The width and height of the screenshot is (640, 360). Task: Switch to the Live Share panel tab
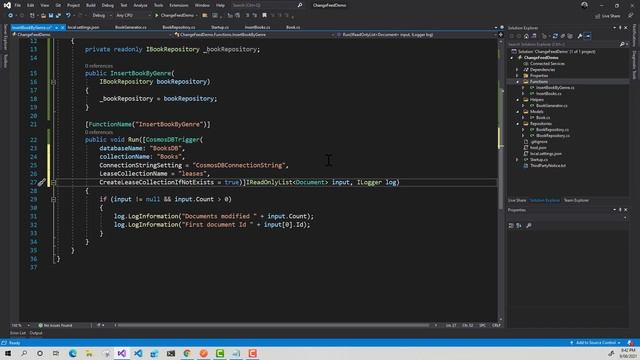(x=517, y=200)
